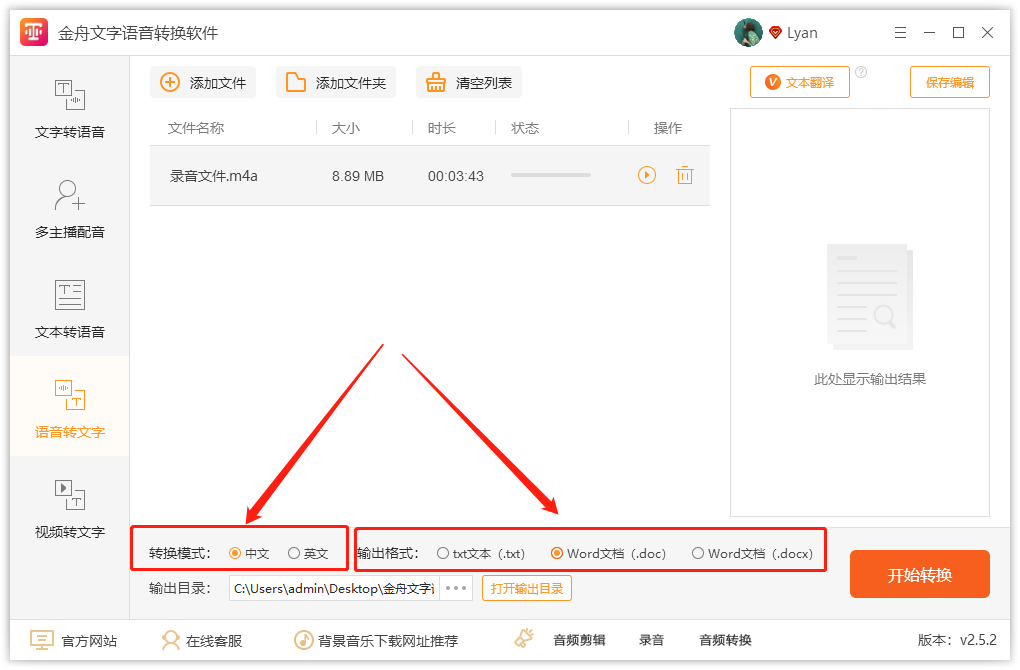Screen dimensions: 1020x670
Task: Clear the list with 清空列表
Action: [x=468, y=83]
